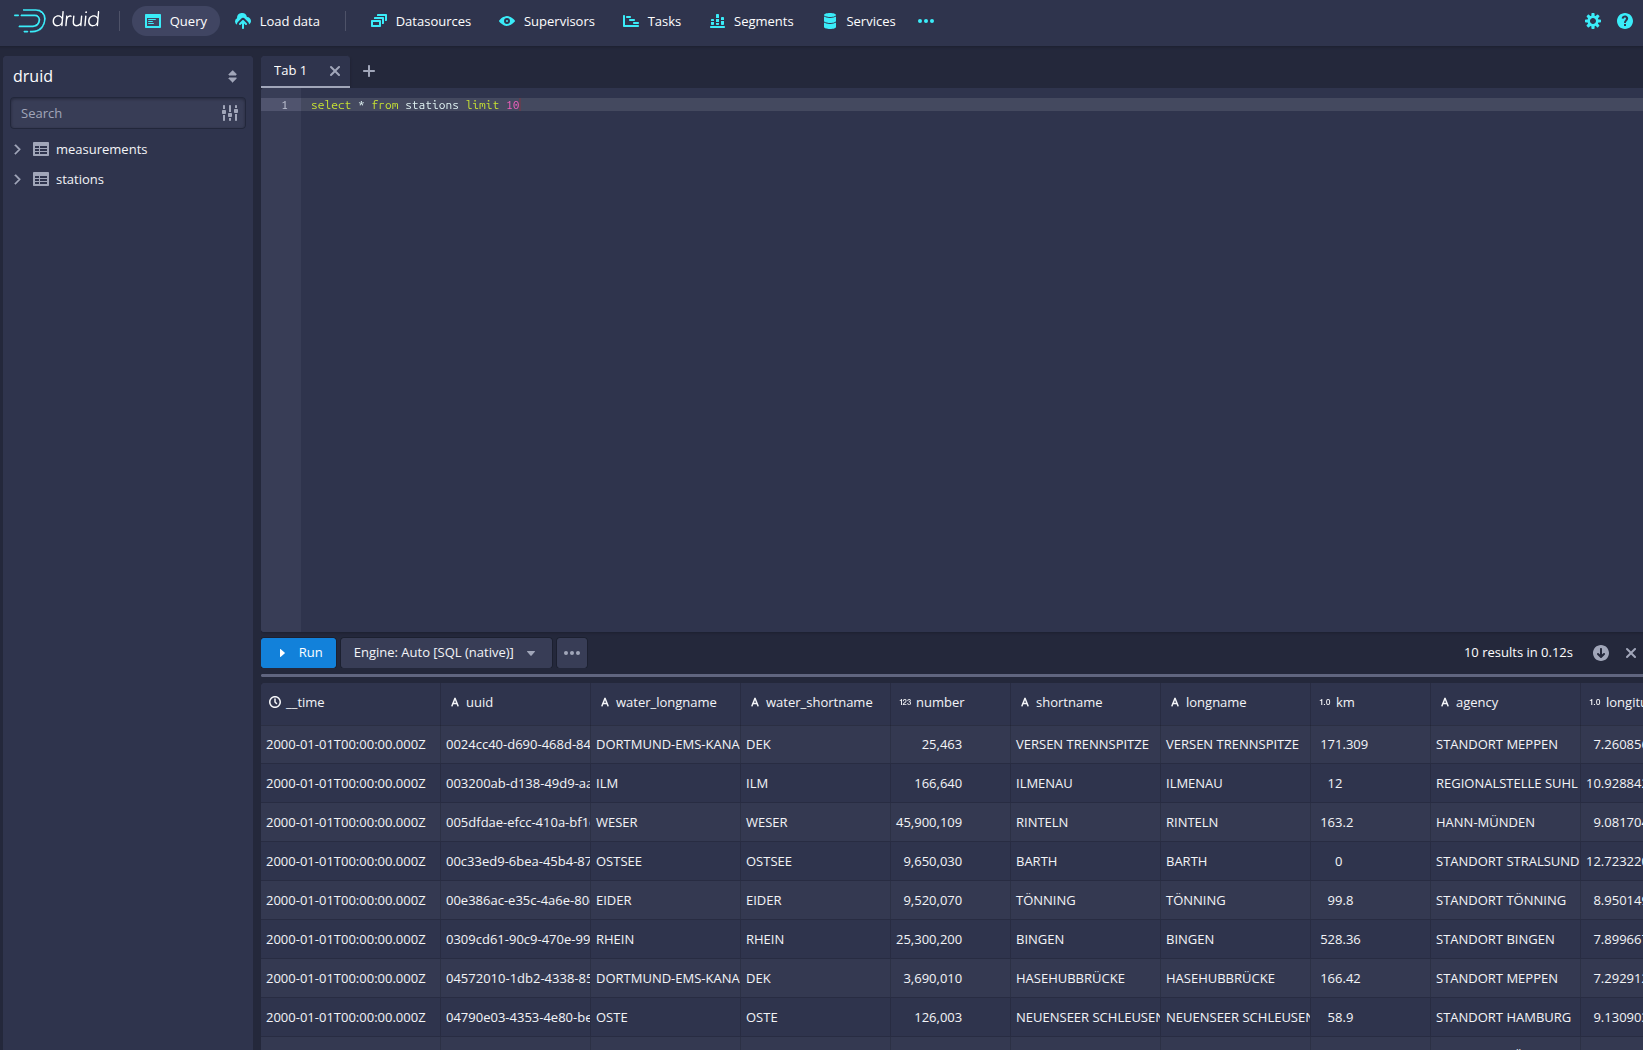The width and height of the screenshot is (1643, 1050).
Task: Add a new query tab
Action: click(x=369, y=71)
